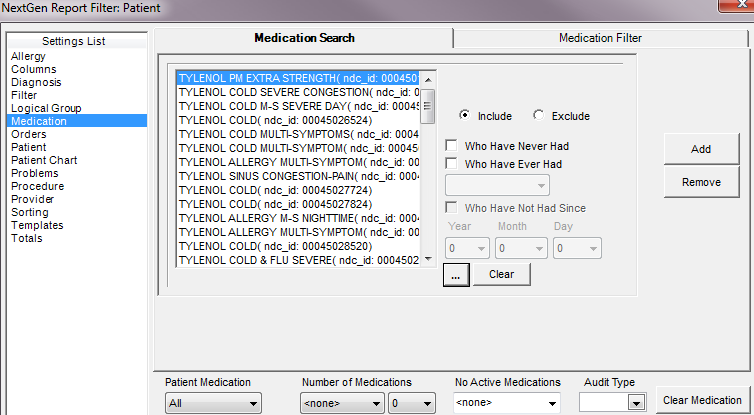Click the Add button
This screenshot has width=754, height=415.
701,149
